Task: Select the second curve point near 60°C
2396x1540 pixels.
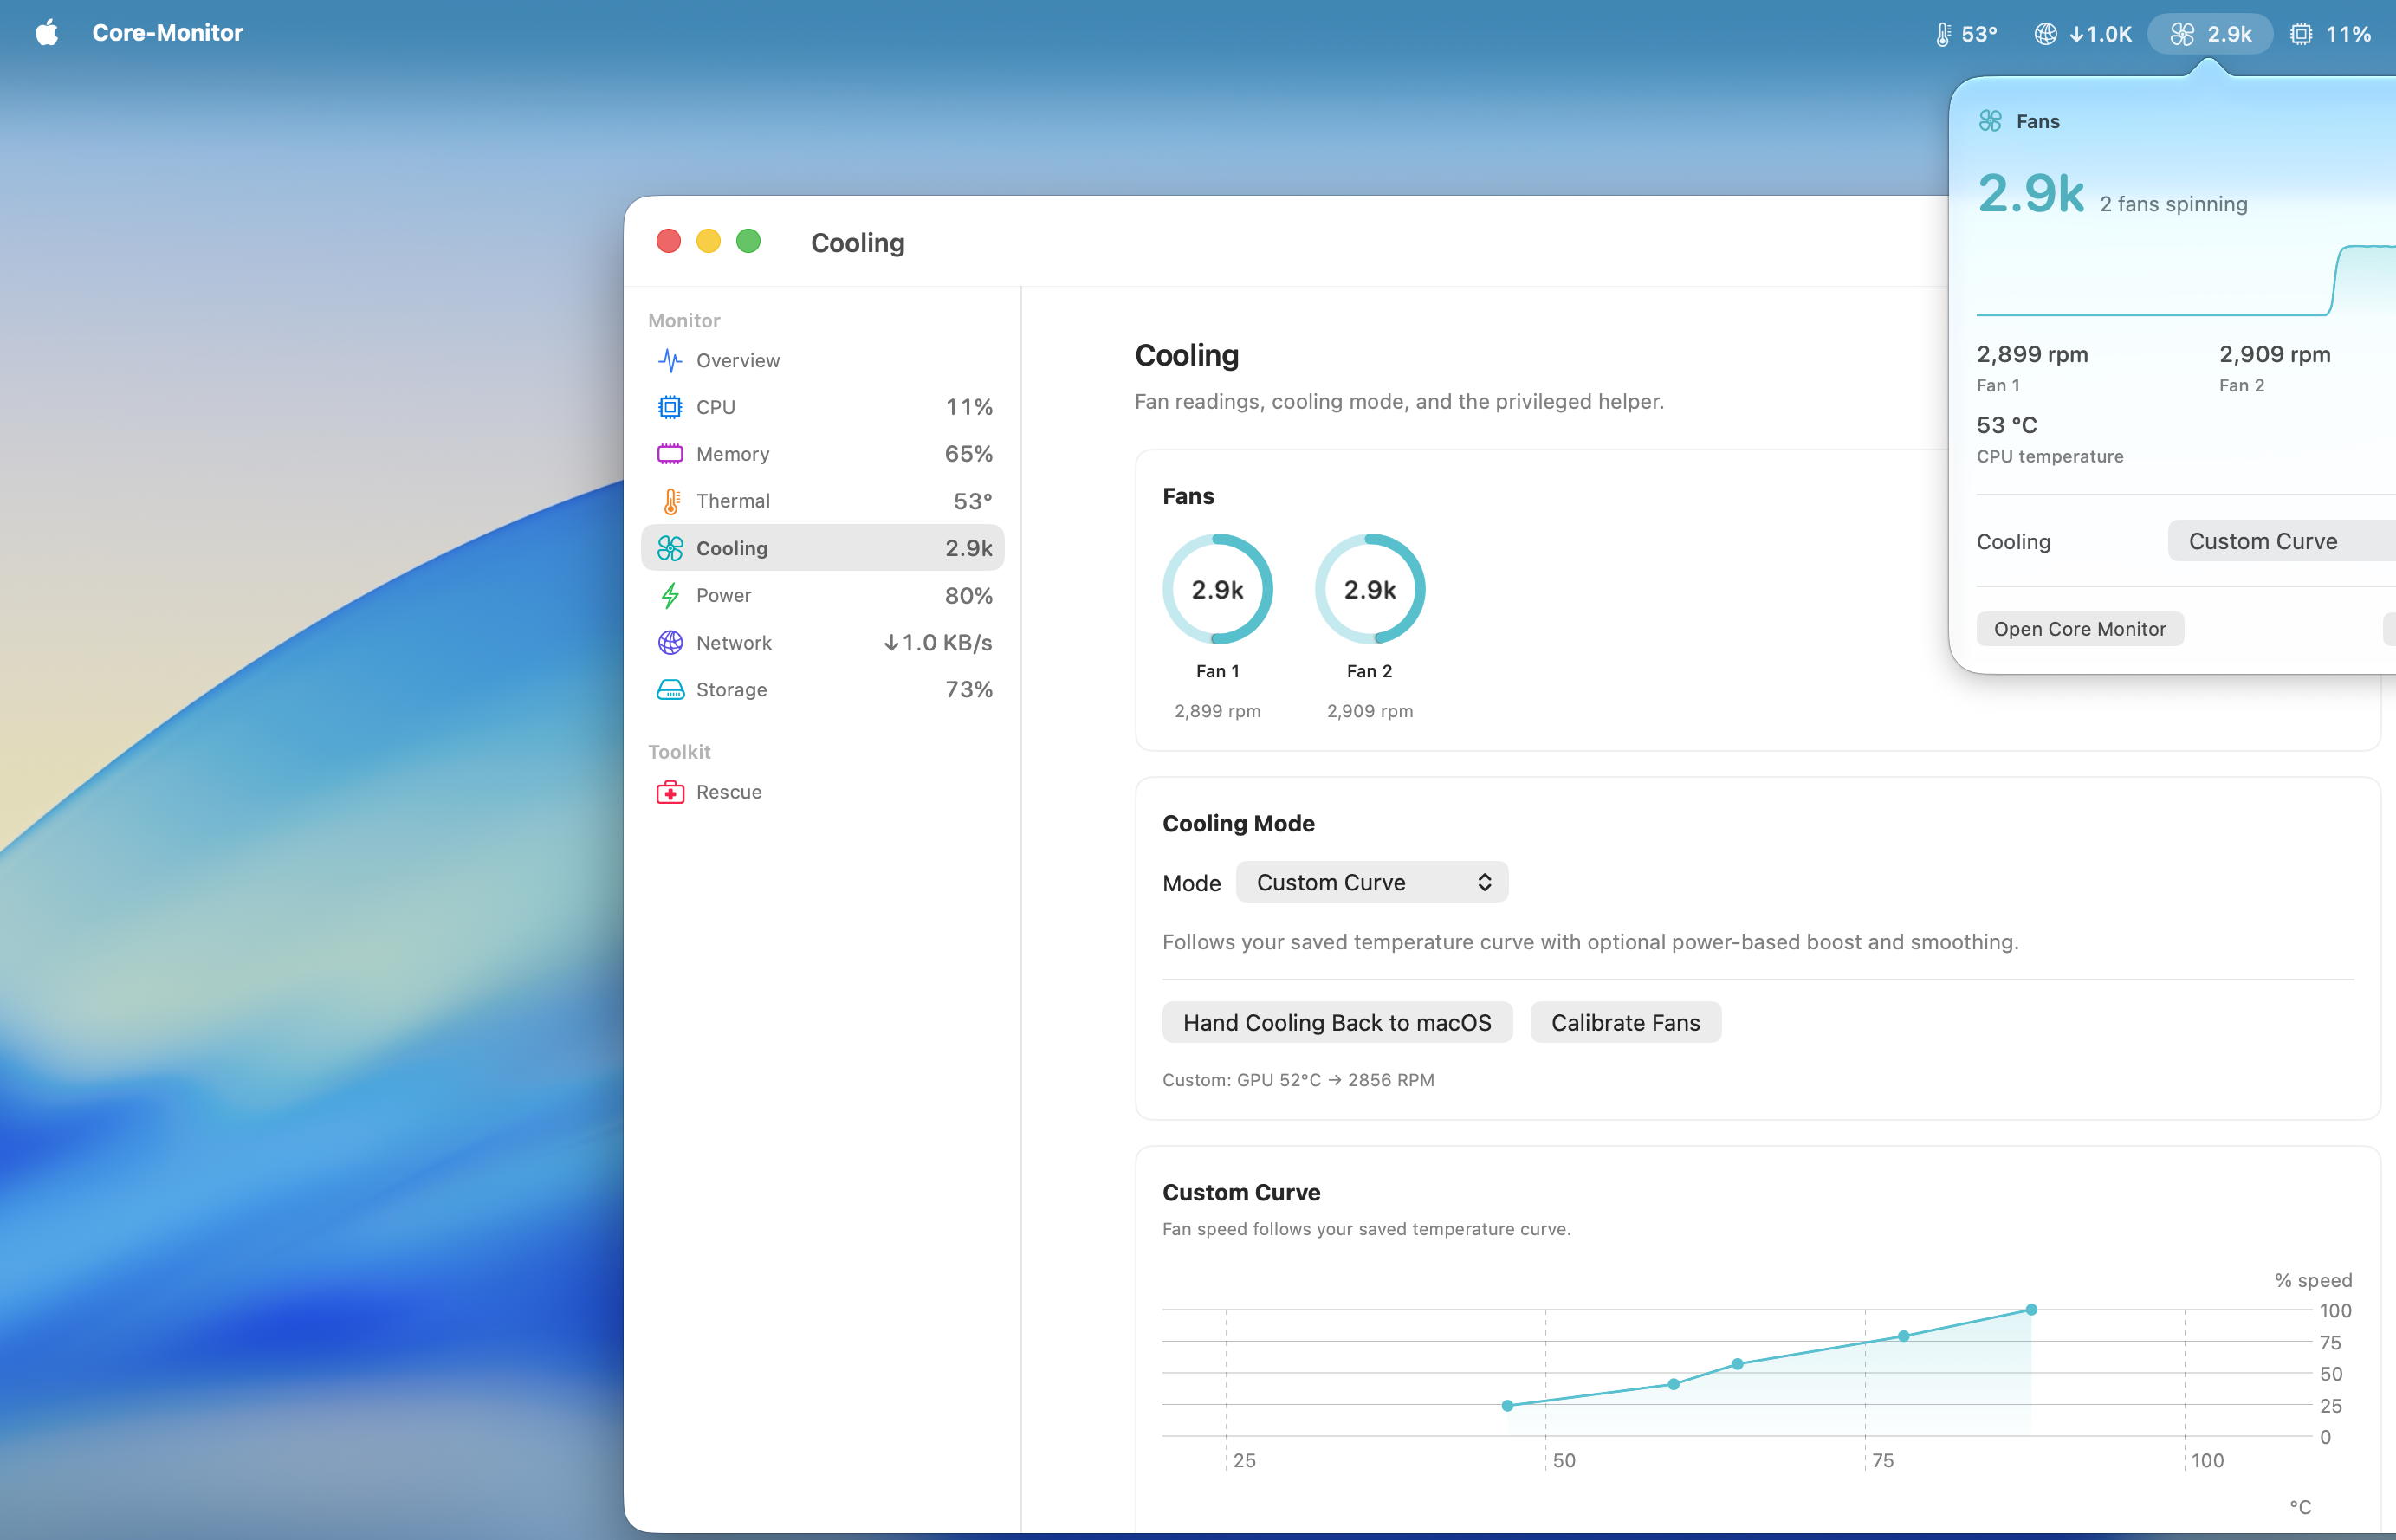Action: [x=1673, y=1384]
